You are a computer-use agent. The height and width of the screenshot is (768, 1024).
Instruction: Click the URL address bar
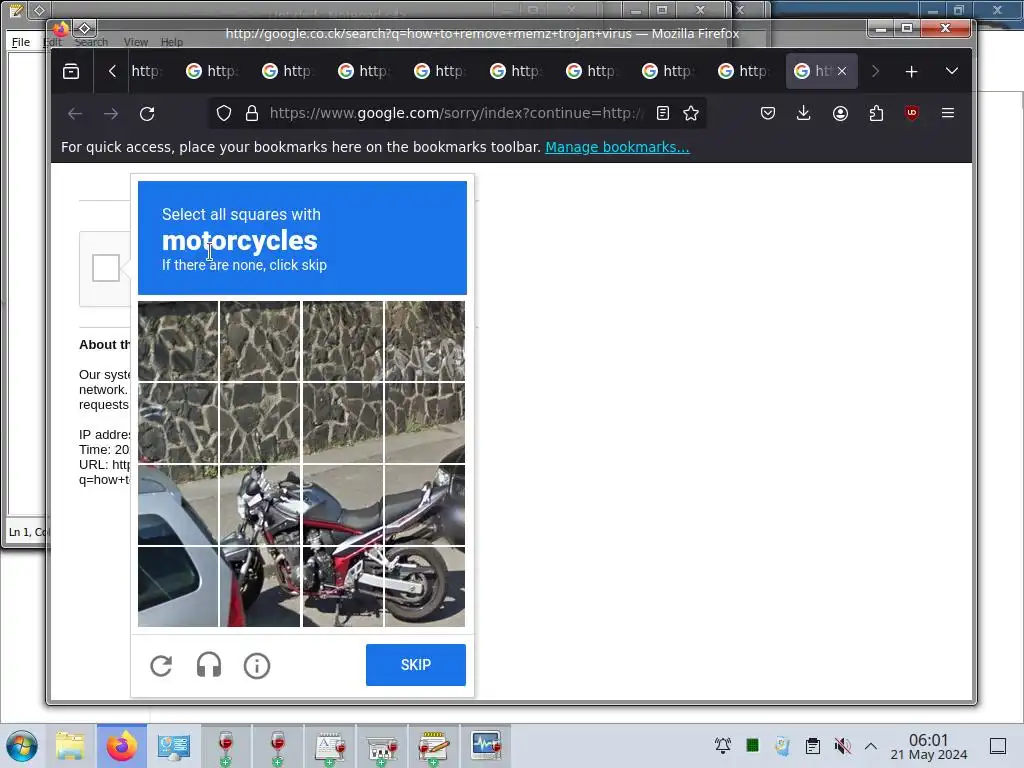click(456, 114)
